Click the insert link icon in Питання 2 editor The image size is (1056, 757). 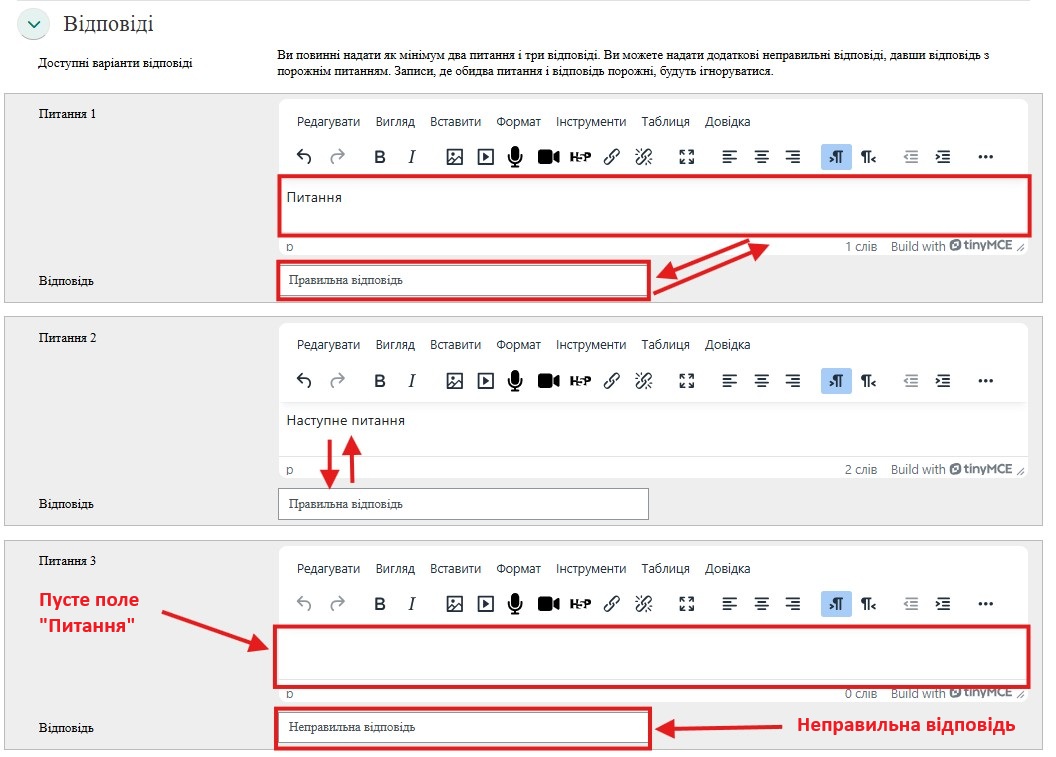[612, 381]
